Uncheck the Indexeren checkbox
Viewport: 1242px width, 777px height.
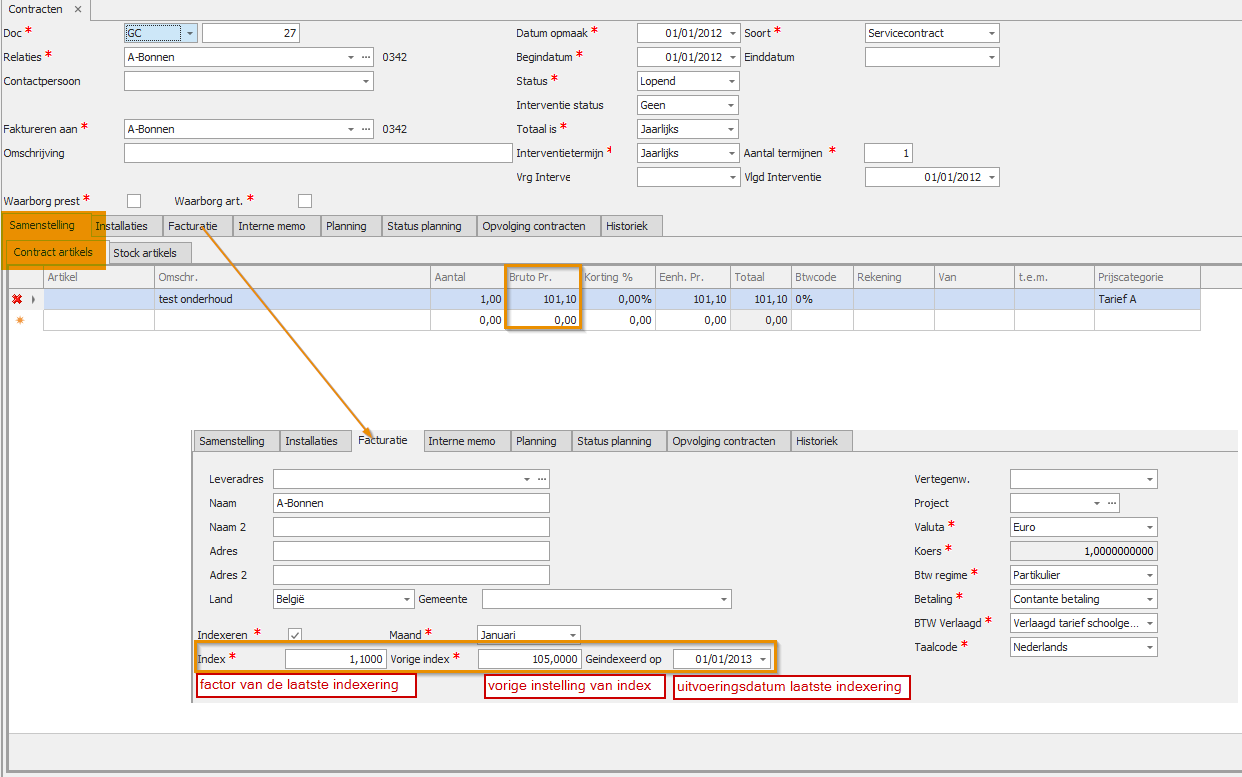click(x=295, y=634)
